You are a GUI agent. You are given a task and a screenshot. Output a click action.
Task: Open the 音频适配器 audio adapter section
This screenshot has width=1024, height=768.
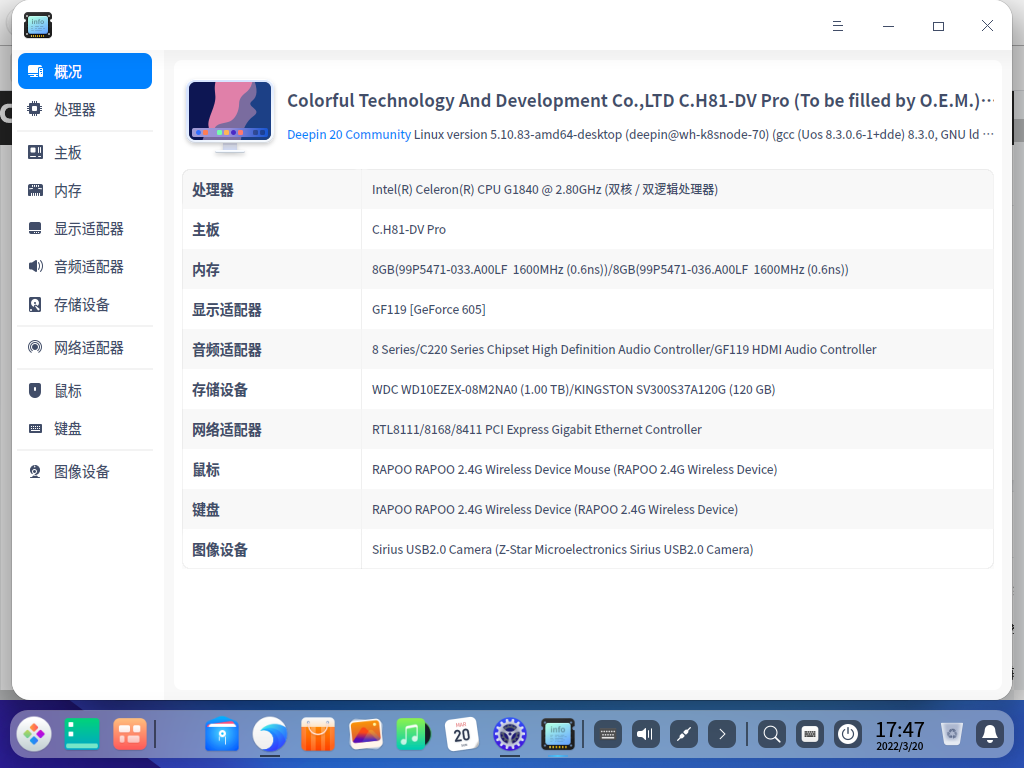click(x=85, y=266)
